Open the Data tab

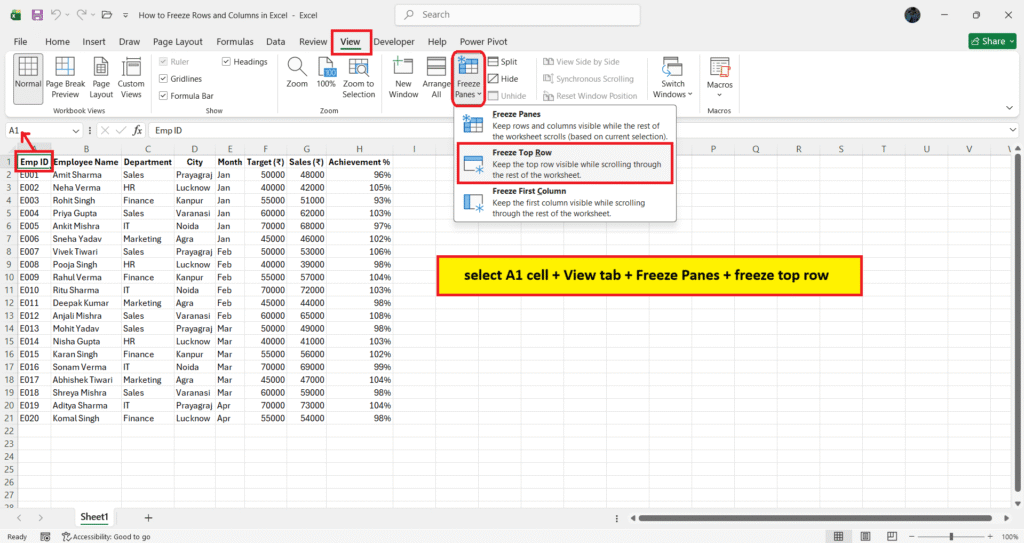[276, 41]
